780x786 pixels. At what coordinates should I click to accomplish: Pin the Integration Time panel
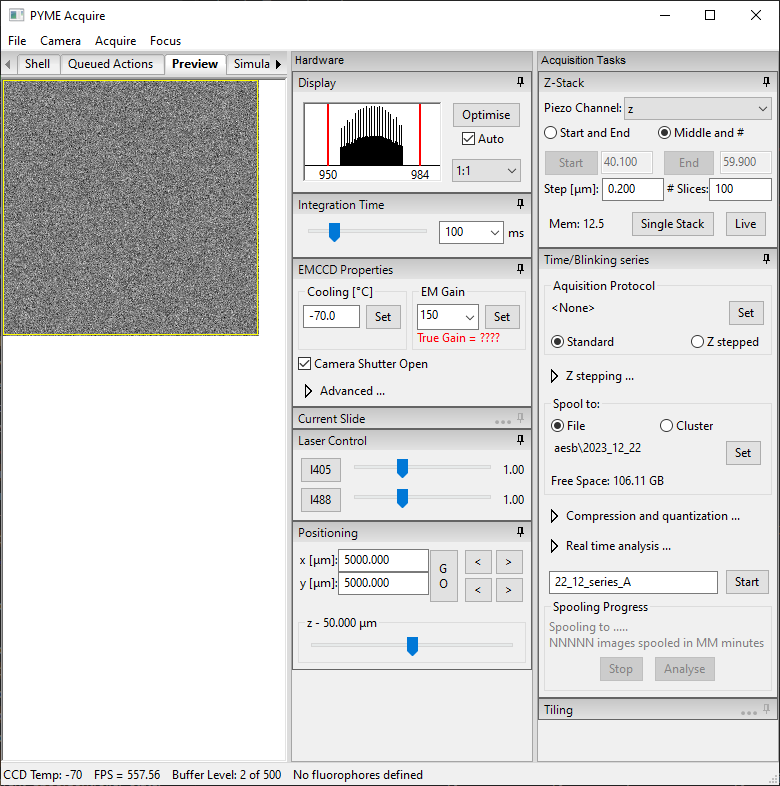point(520,204)
